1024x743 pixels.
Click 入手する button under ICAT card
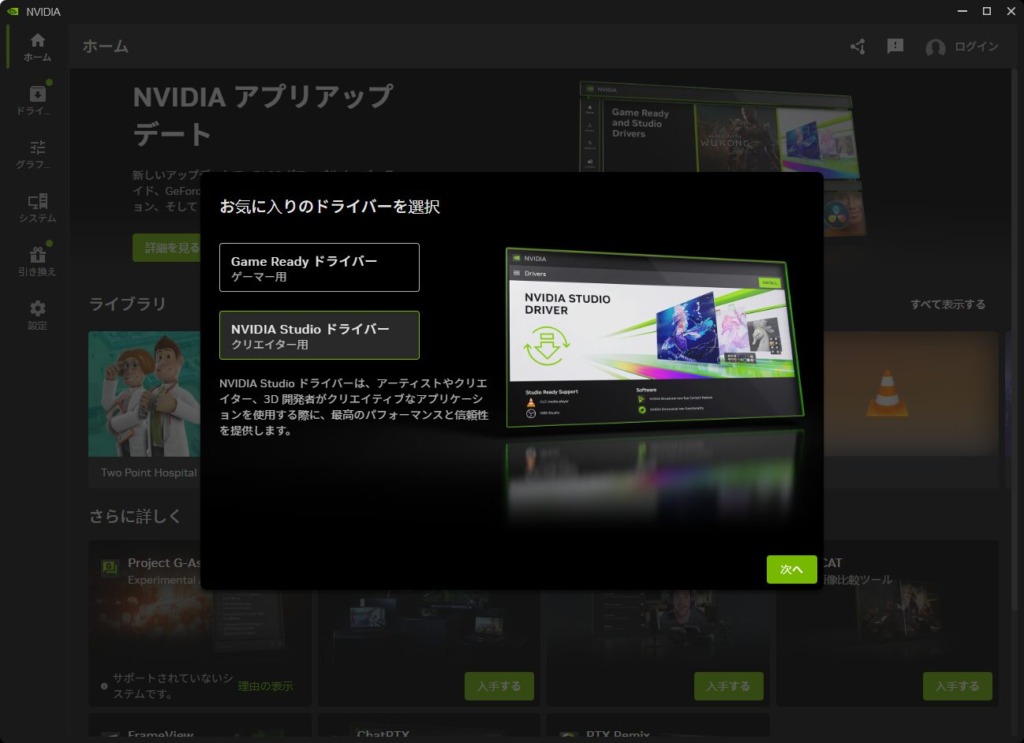pyautogui.click(x=957, y=686)
